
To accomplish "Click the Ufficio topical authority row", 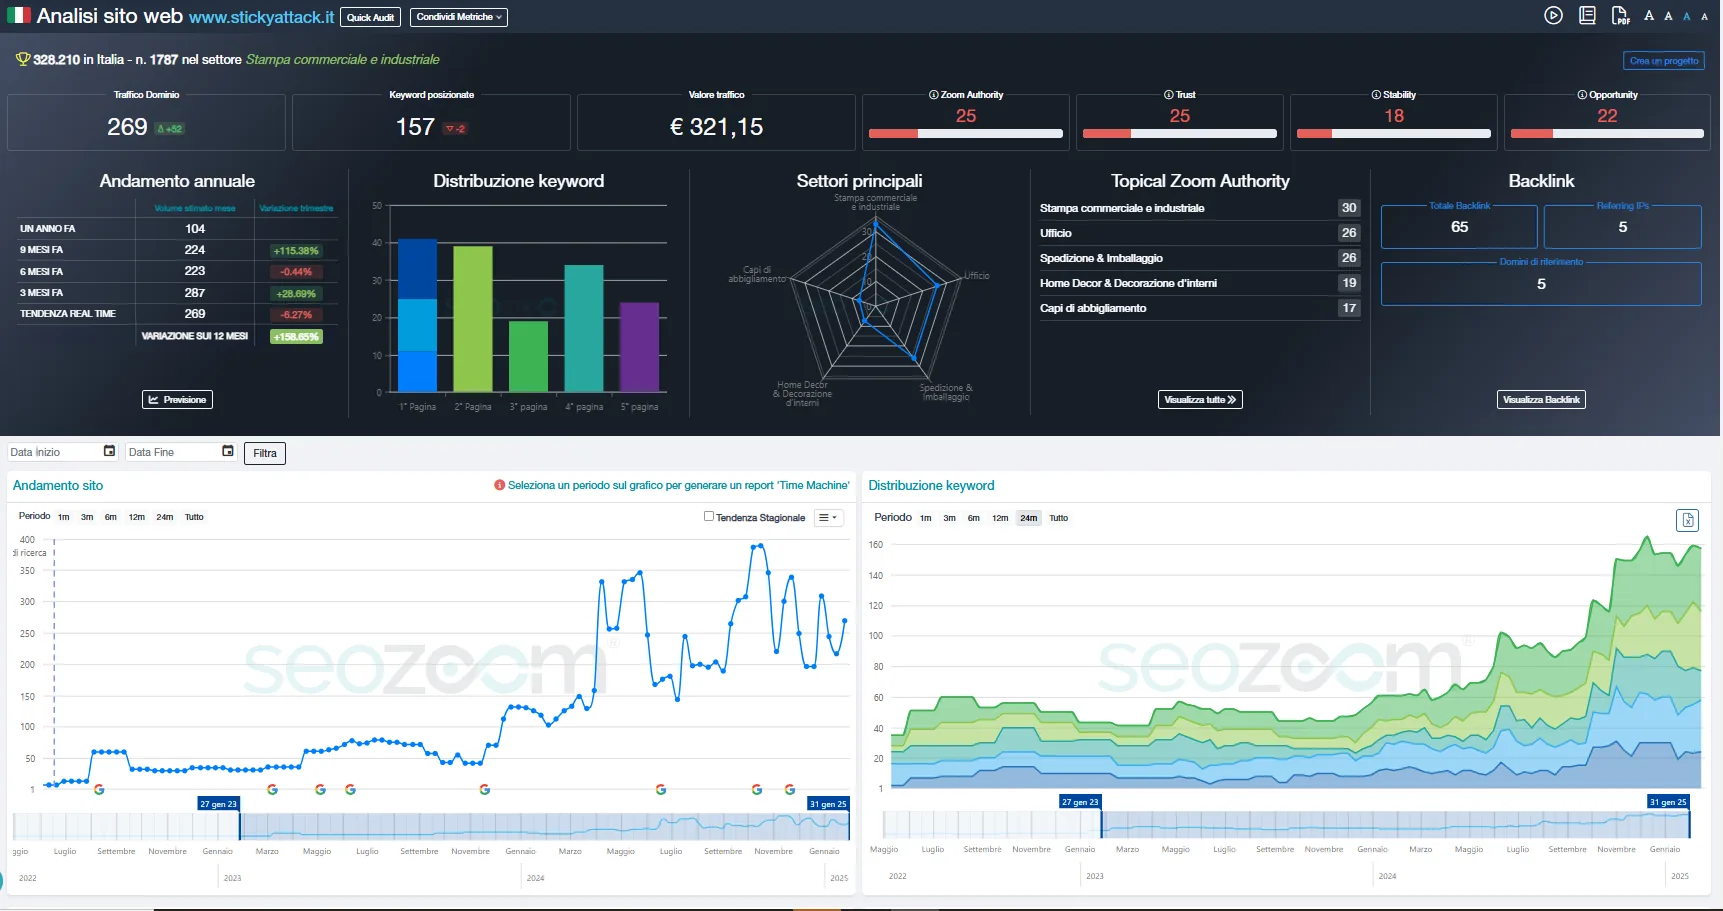I will (x=1199, y=233).
